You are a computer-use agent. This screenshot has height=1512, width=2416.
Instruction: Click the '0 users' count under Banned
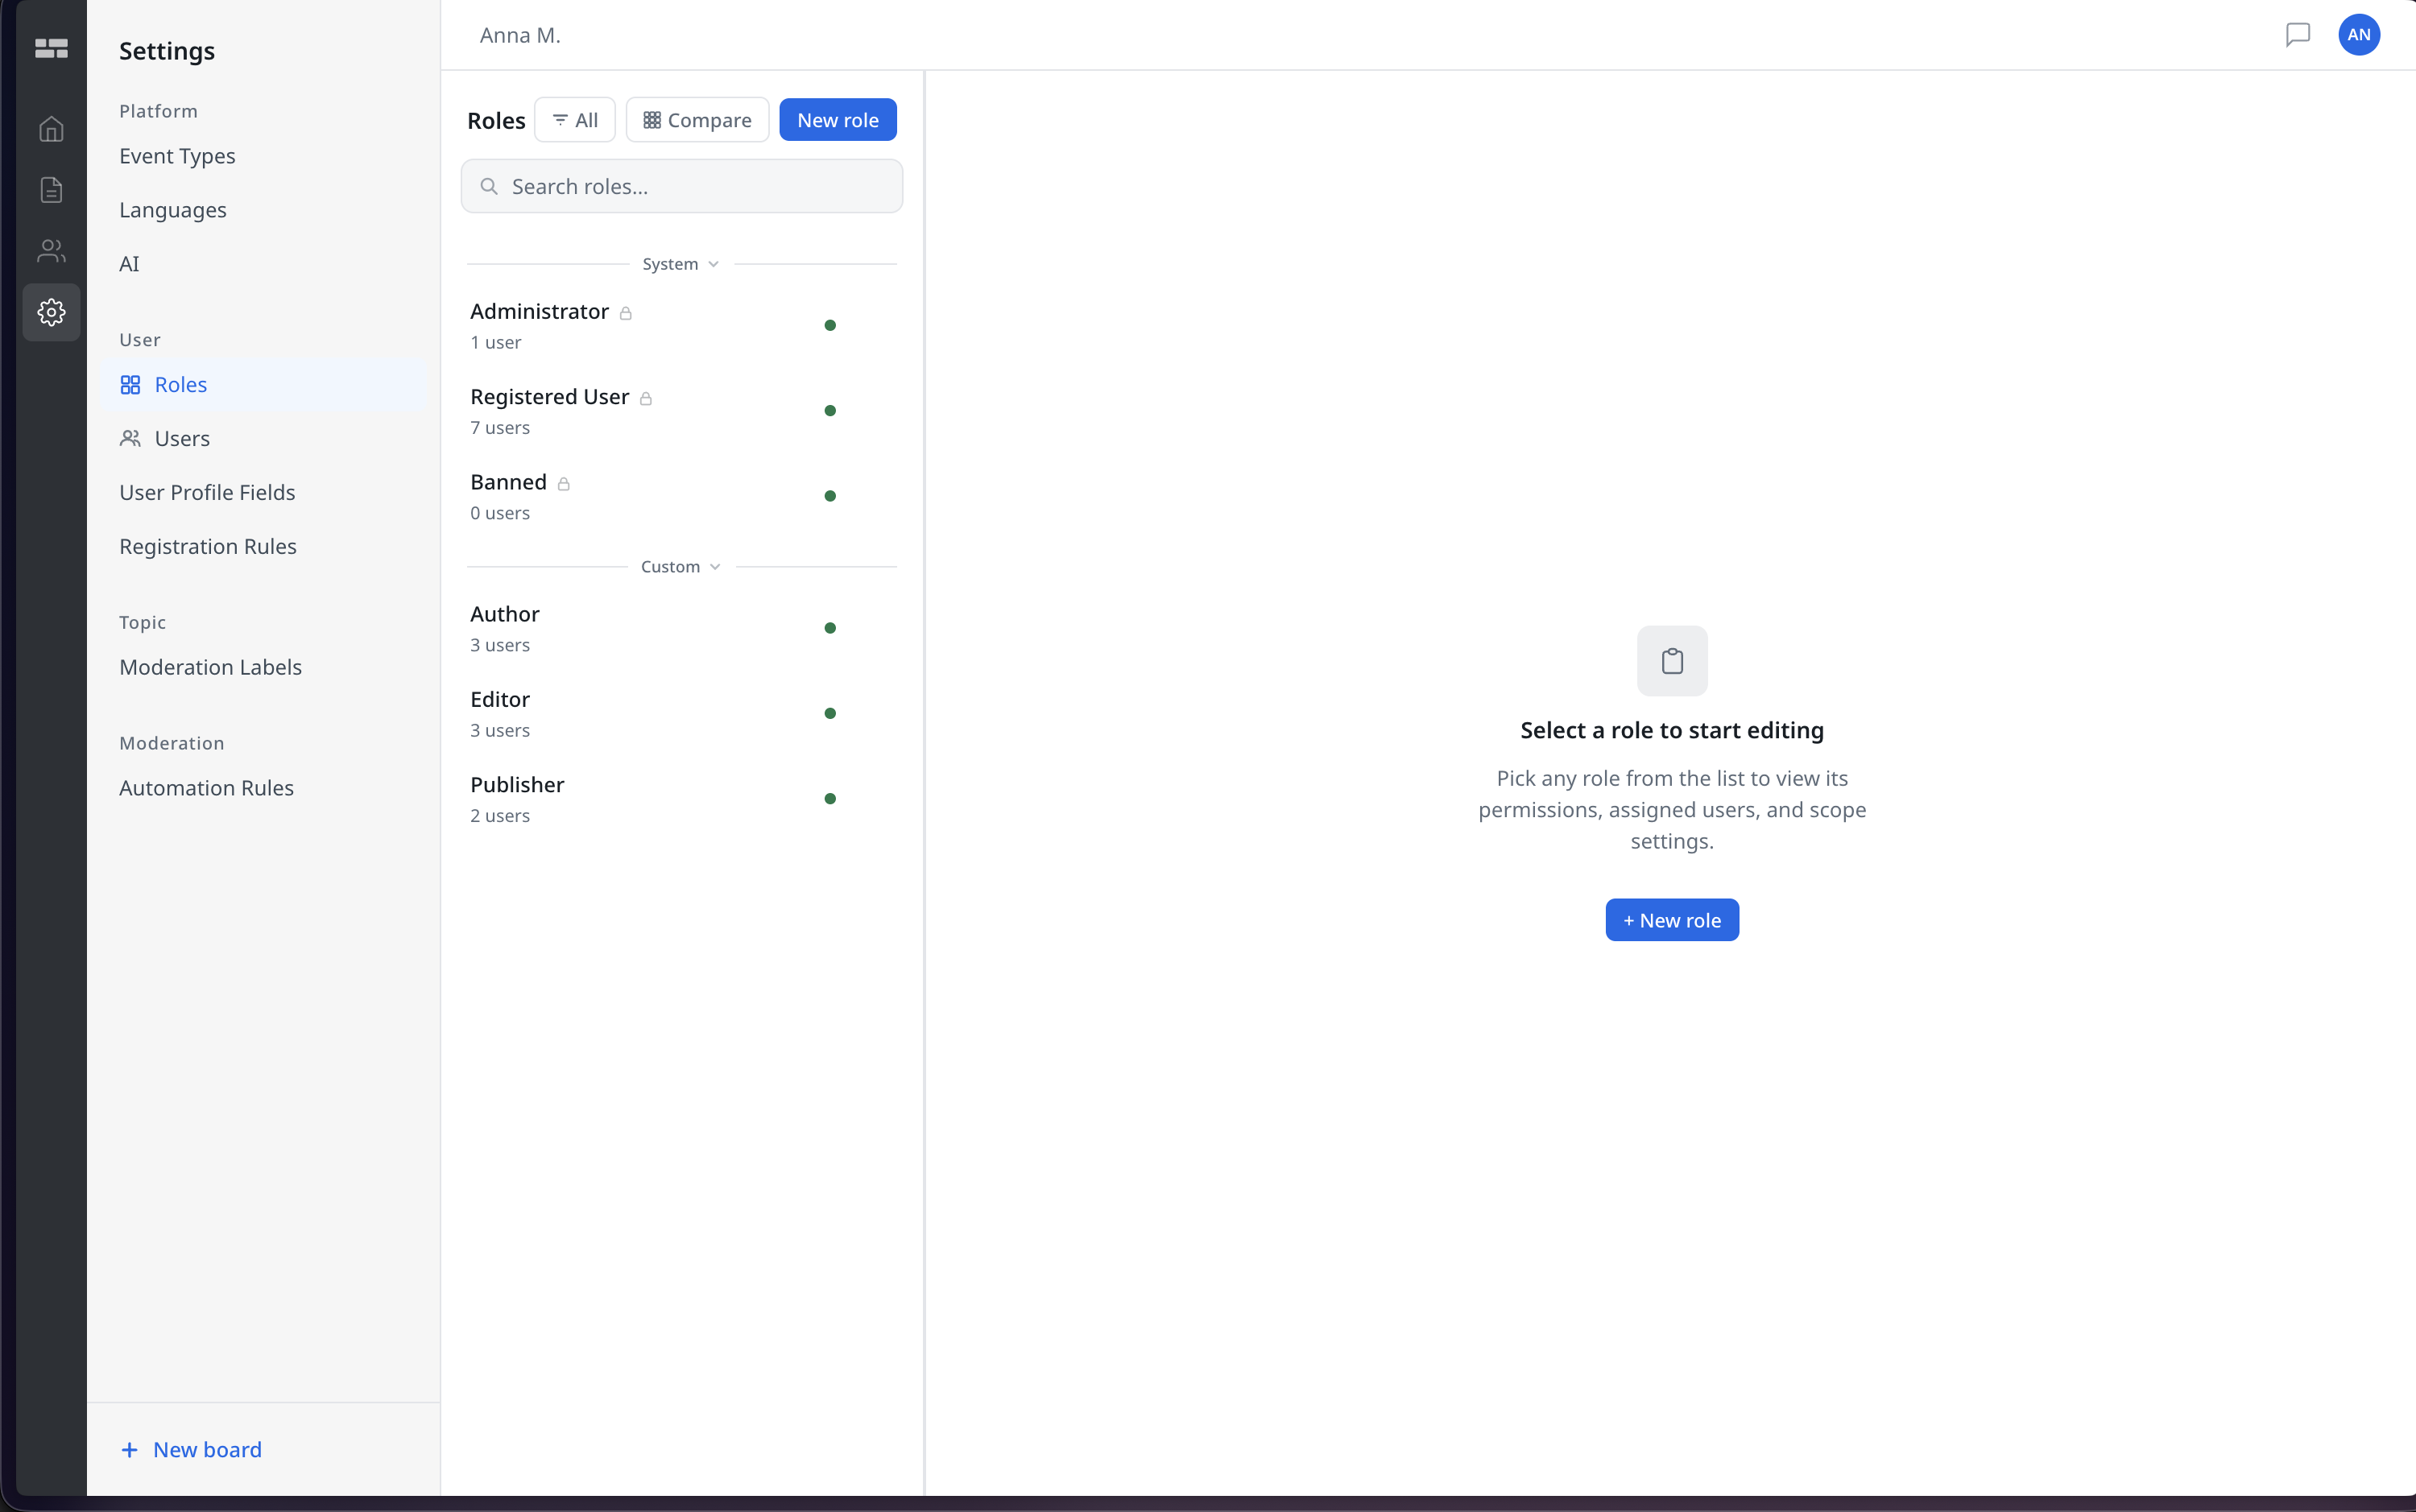pyautogui.click(x=500, y=513)
